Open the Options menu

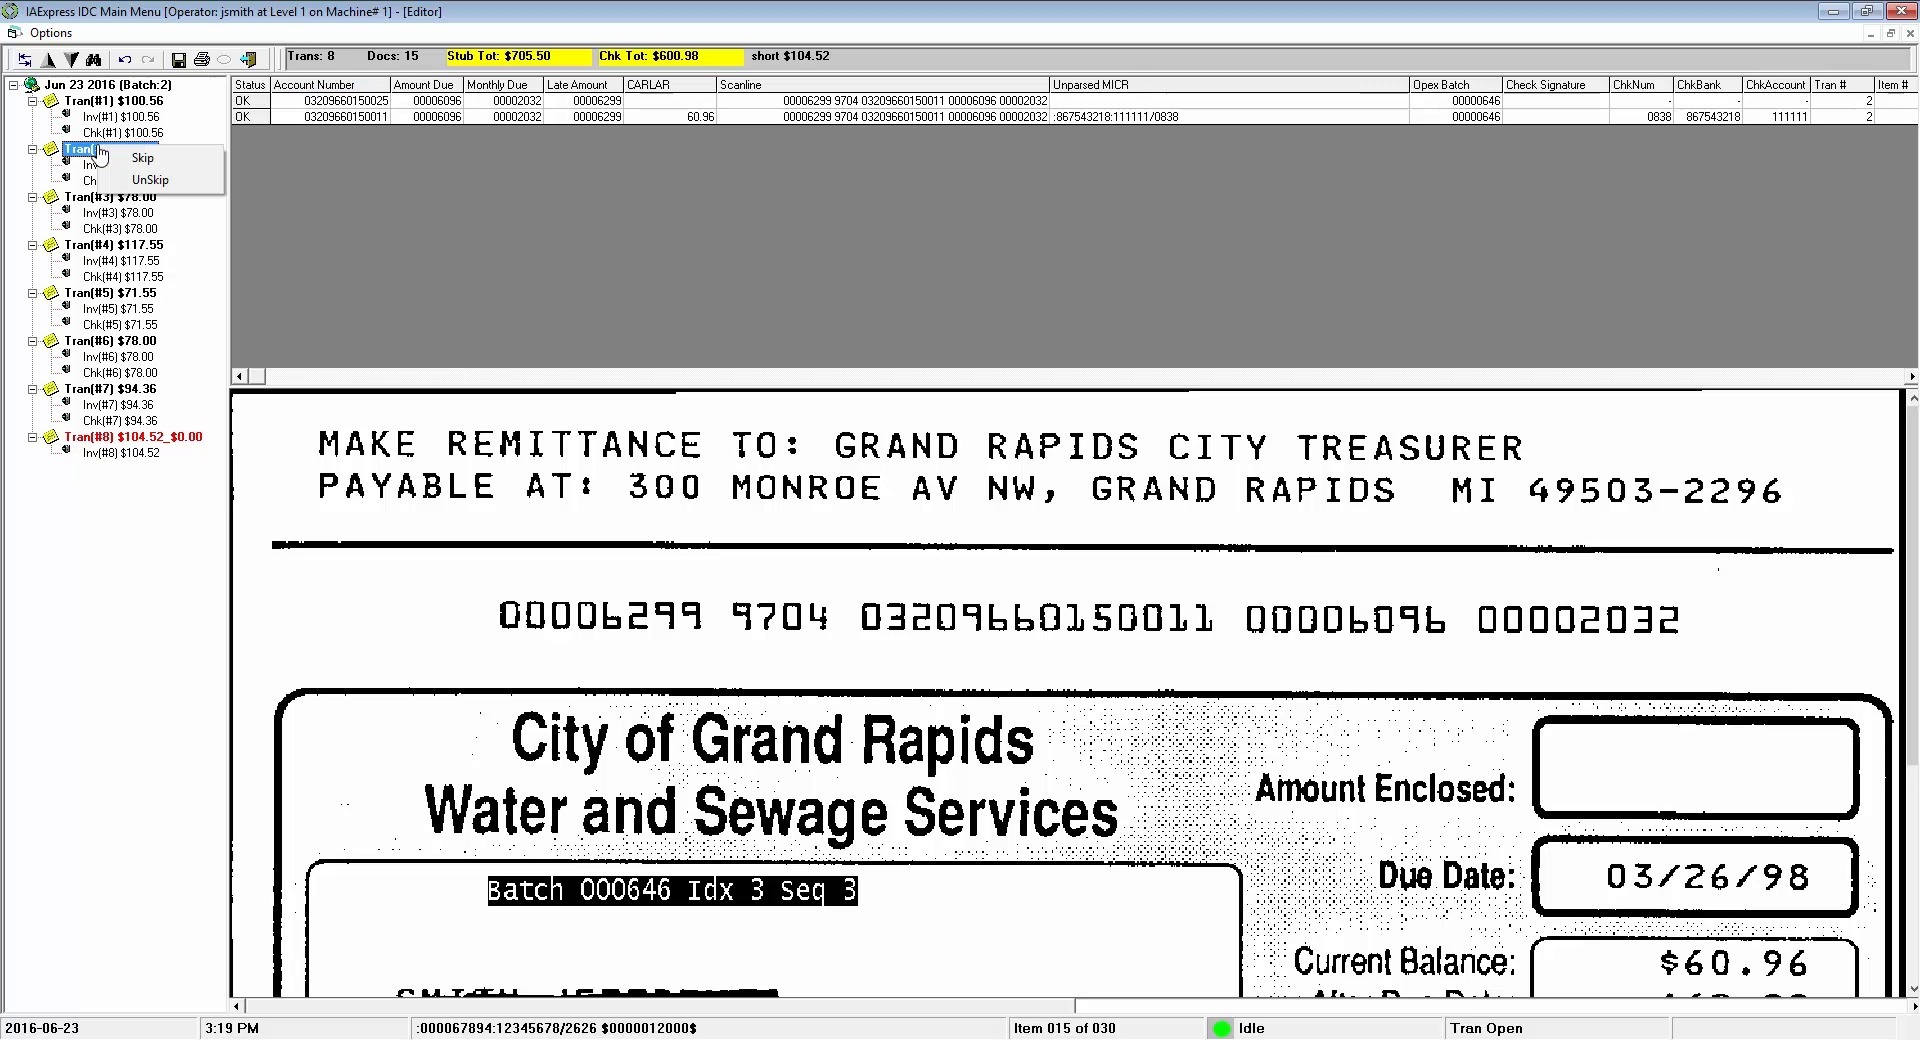[x=51, y=33]
